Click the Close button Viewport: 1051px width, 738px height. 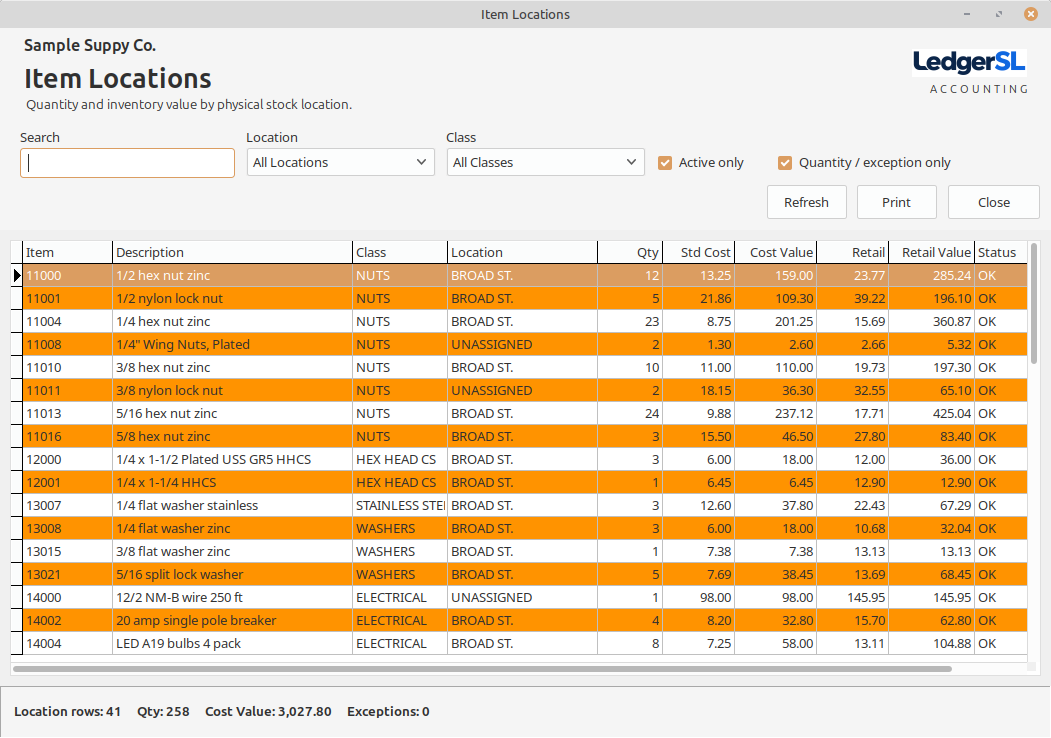(993, 202)
